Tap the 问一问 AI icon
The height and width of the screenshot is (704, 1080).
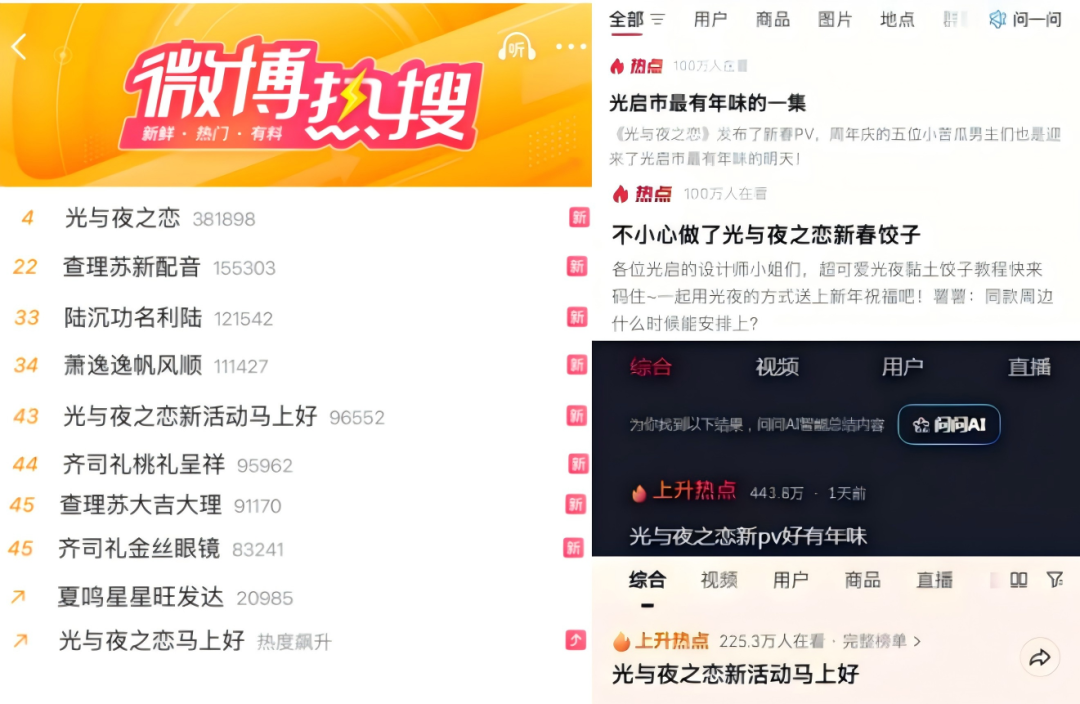click(997, 19)
